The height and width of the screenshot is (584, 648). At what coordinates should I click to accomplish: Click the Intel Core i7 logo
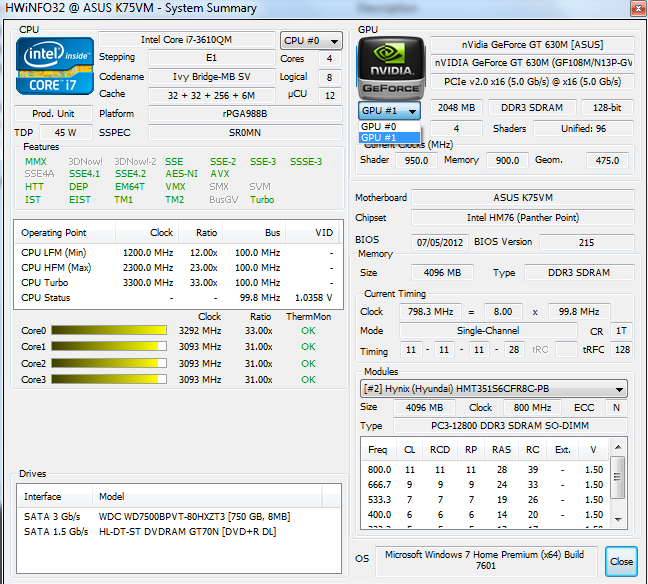pyautogui.click(x=55, y=66)
